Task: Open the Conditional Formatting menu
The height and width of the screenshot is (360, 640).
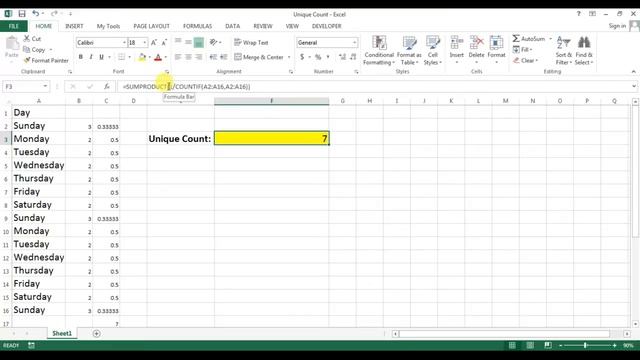Action: [x=379, y=51]
